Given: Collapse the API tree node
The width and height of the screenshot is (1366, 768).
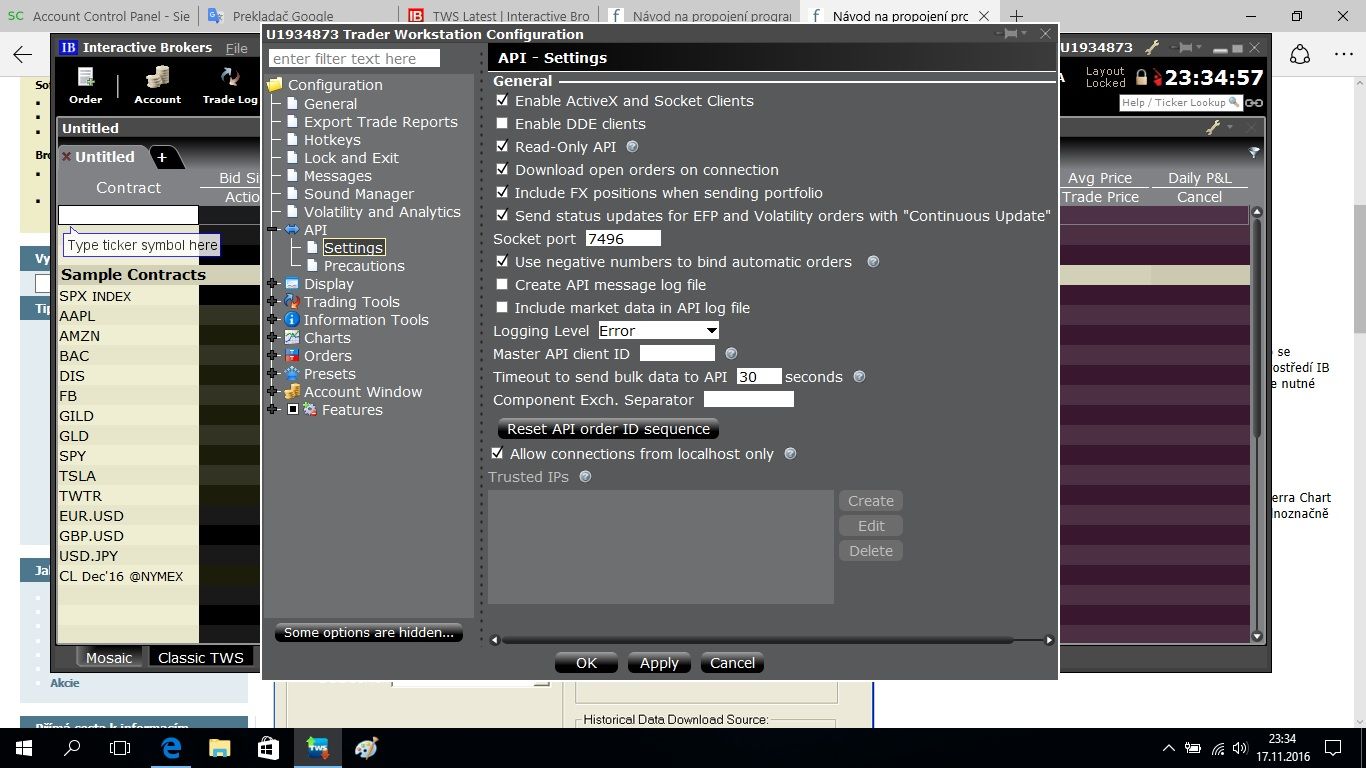Looking at the screenshot, I should coord(272,230).
